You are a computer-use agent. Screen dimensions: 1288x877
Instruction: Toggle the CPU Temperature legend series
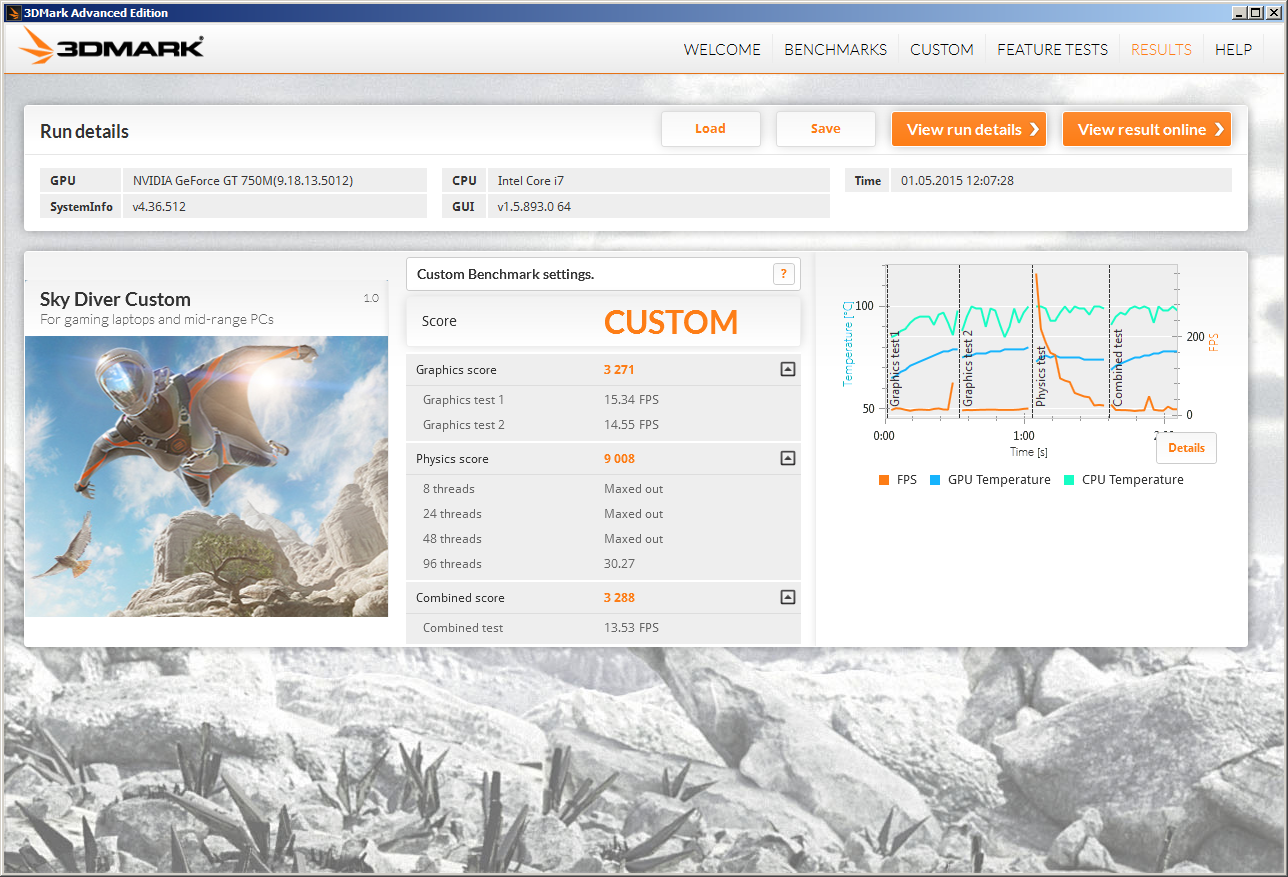pyautogui.click(x=1123, y=480)
